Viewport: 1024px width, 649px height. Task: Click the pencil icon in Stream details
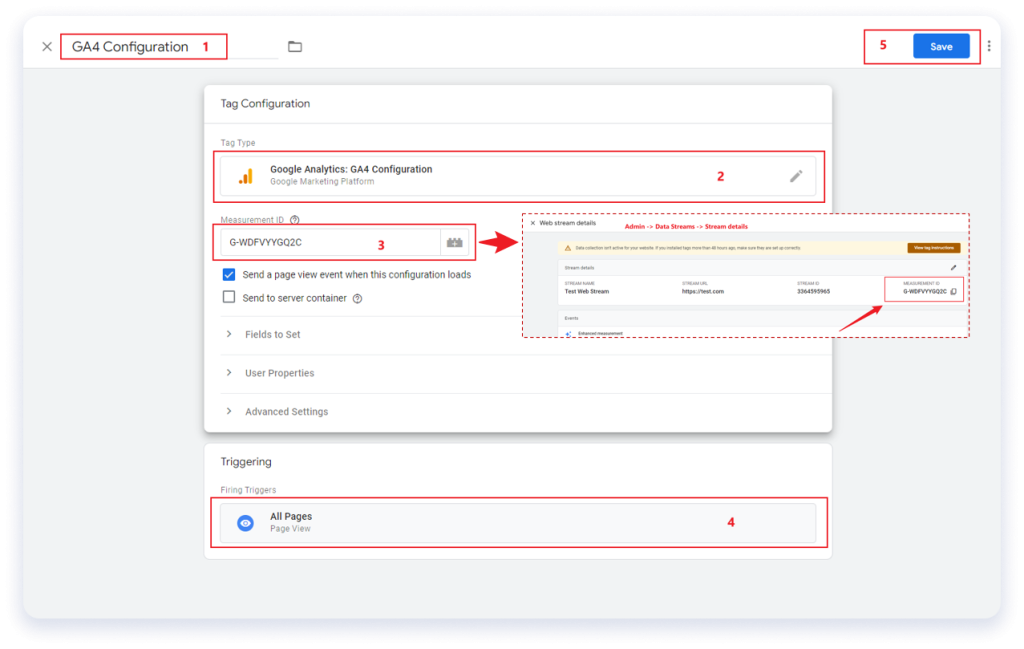point(953,268)
